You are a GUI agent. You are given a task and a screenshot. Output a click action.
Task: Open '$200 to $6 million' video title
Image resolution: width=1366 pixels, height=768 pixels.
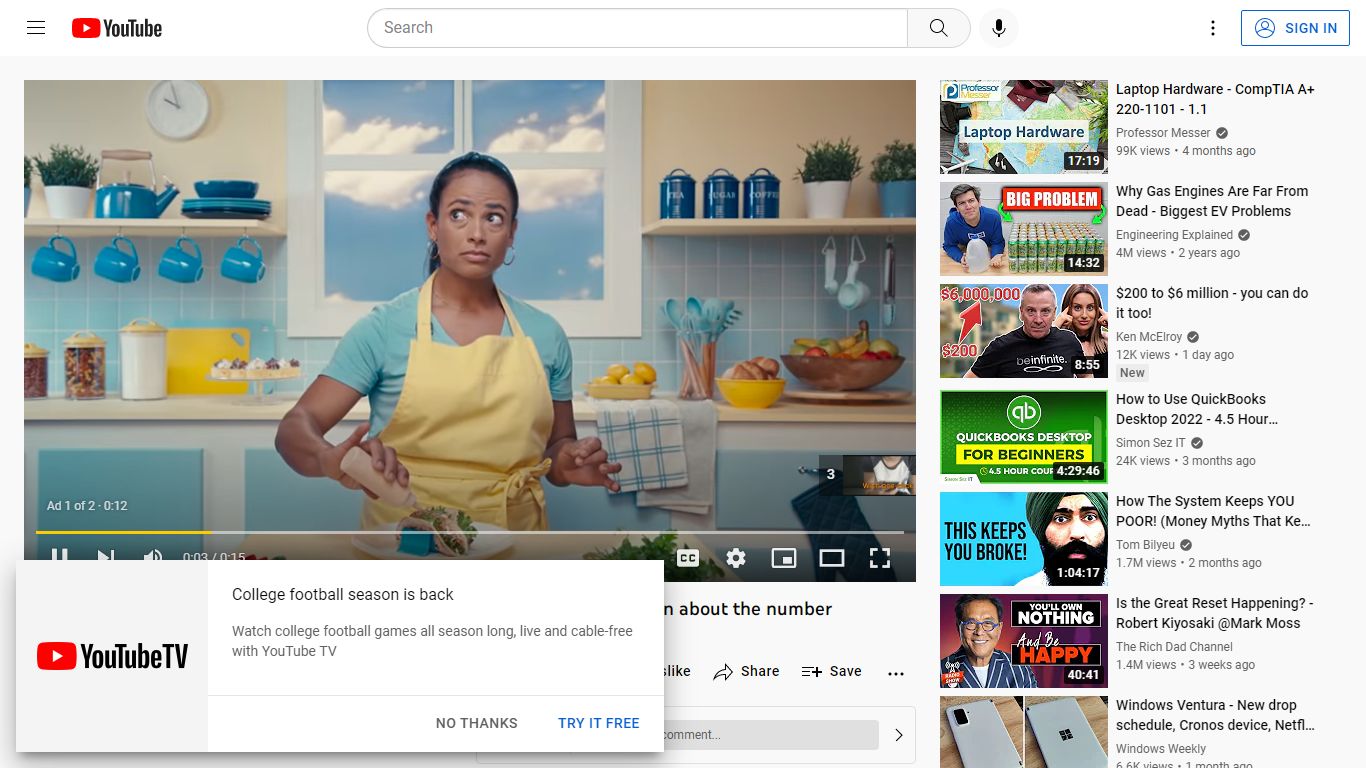click(1212, 303)
